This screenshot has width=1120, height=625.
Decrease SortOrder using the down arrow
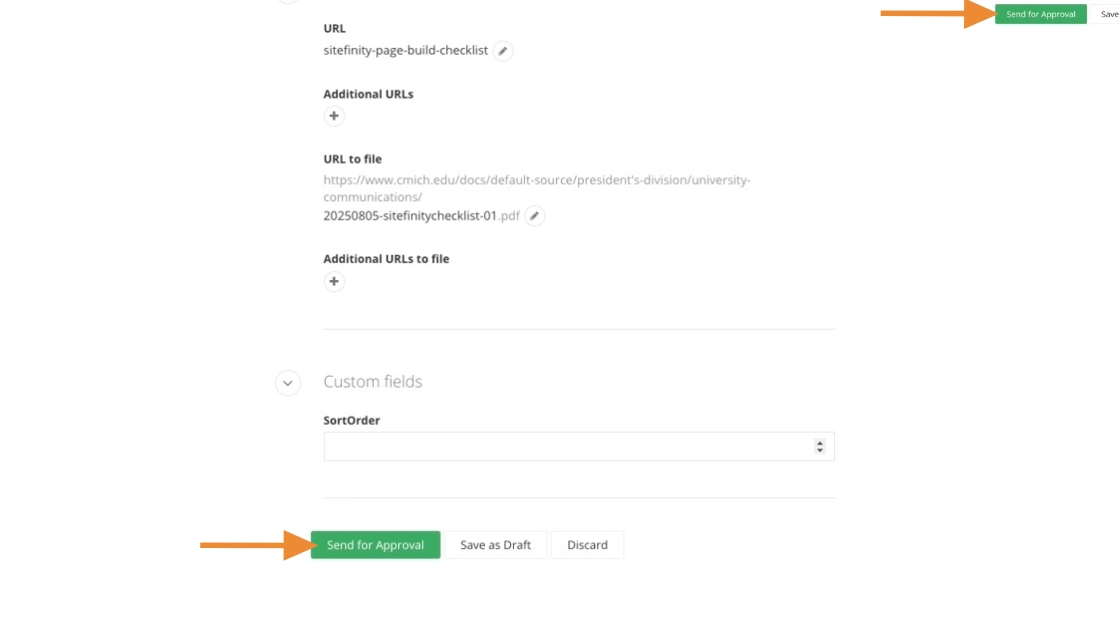[x=820, y=451]
